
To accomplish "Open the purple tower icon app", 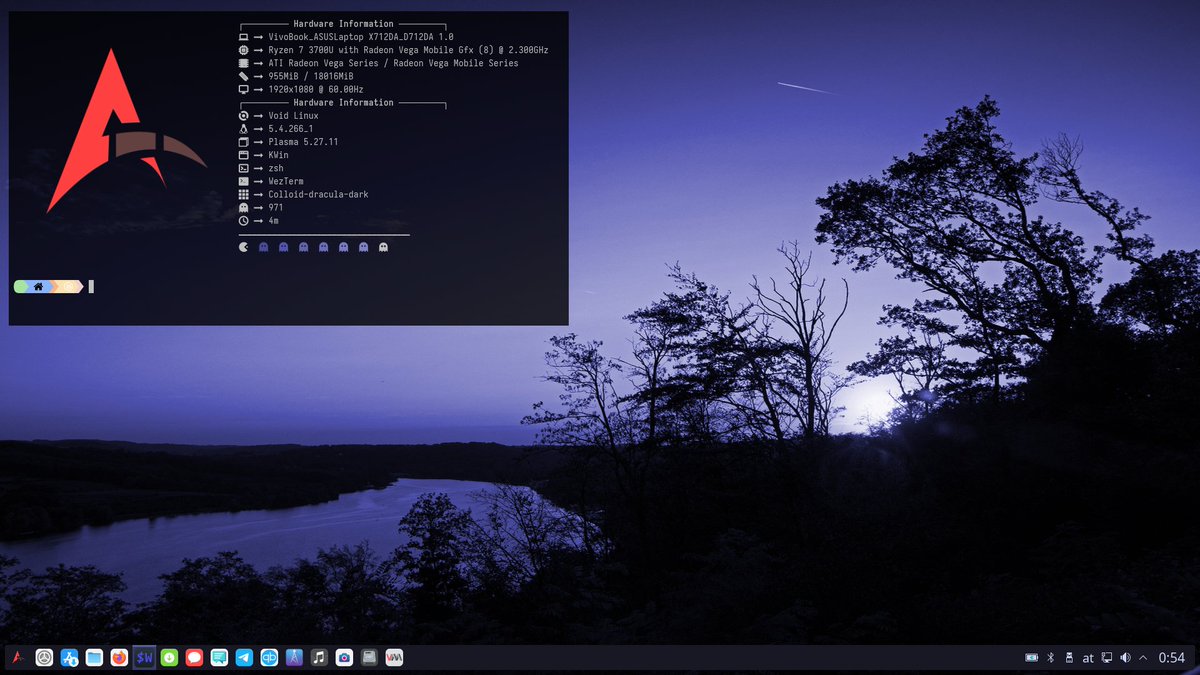I will pyautogui.click(x=294, y=657).
